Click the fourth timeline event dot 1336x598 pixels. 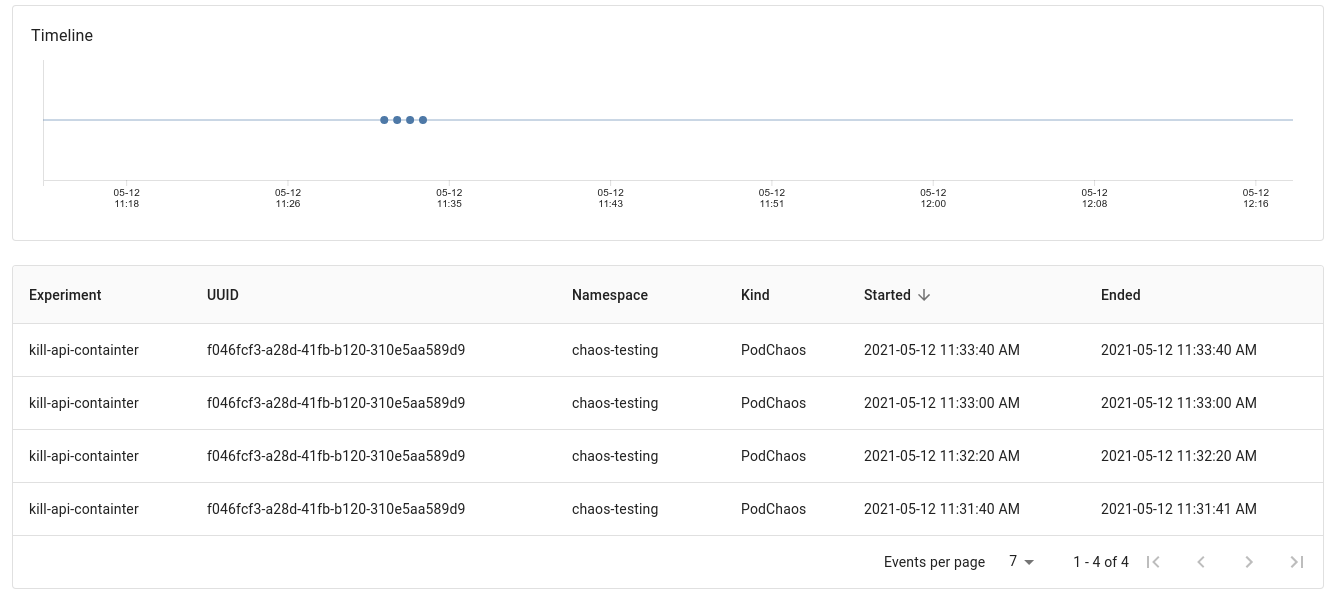tap(423, 120)
